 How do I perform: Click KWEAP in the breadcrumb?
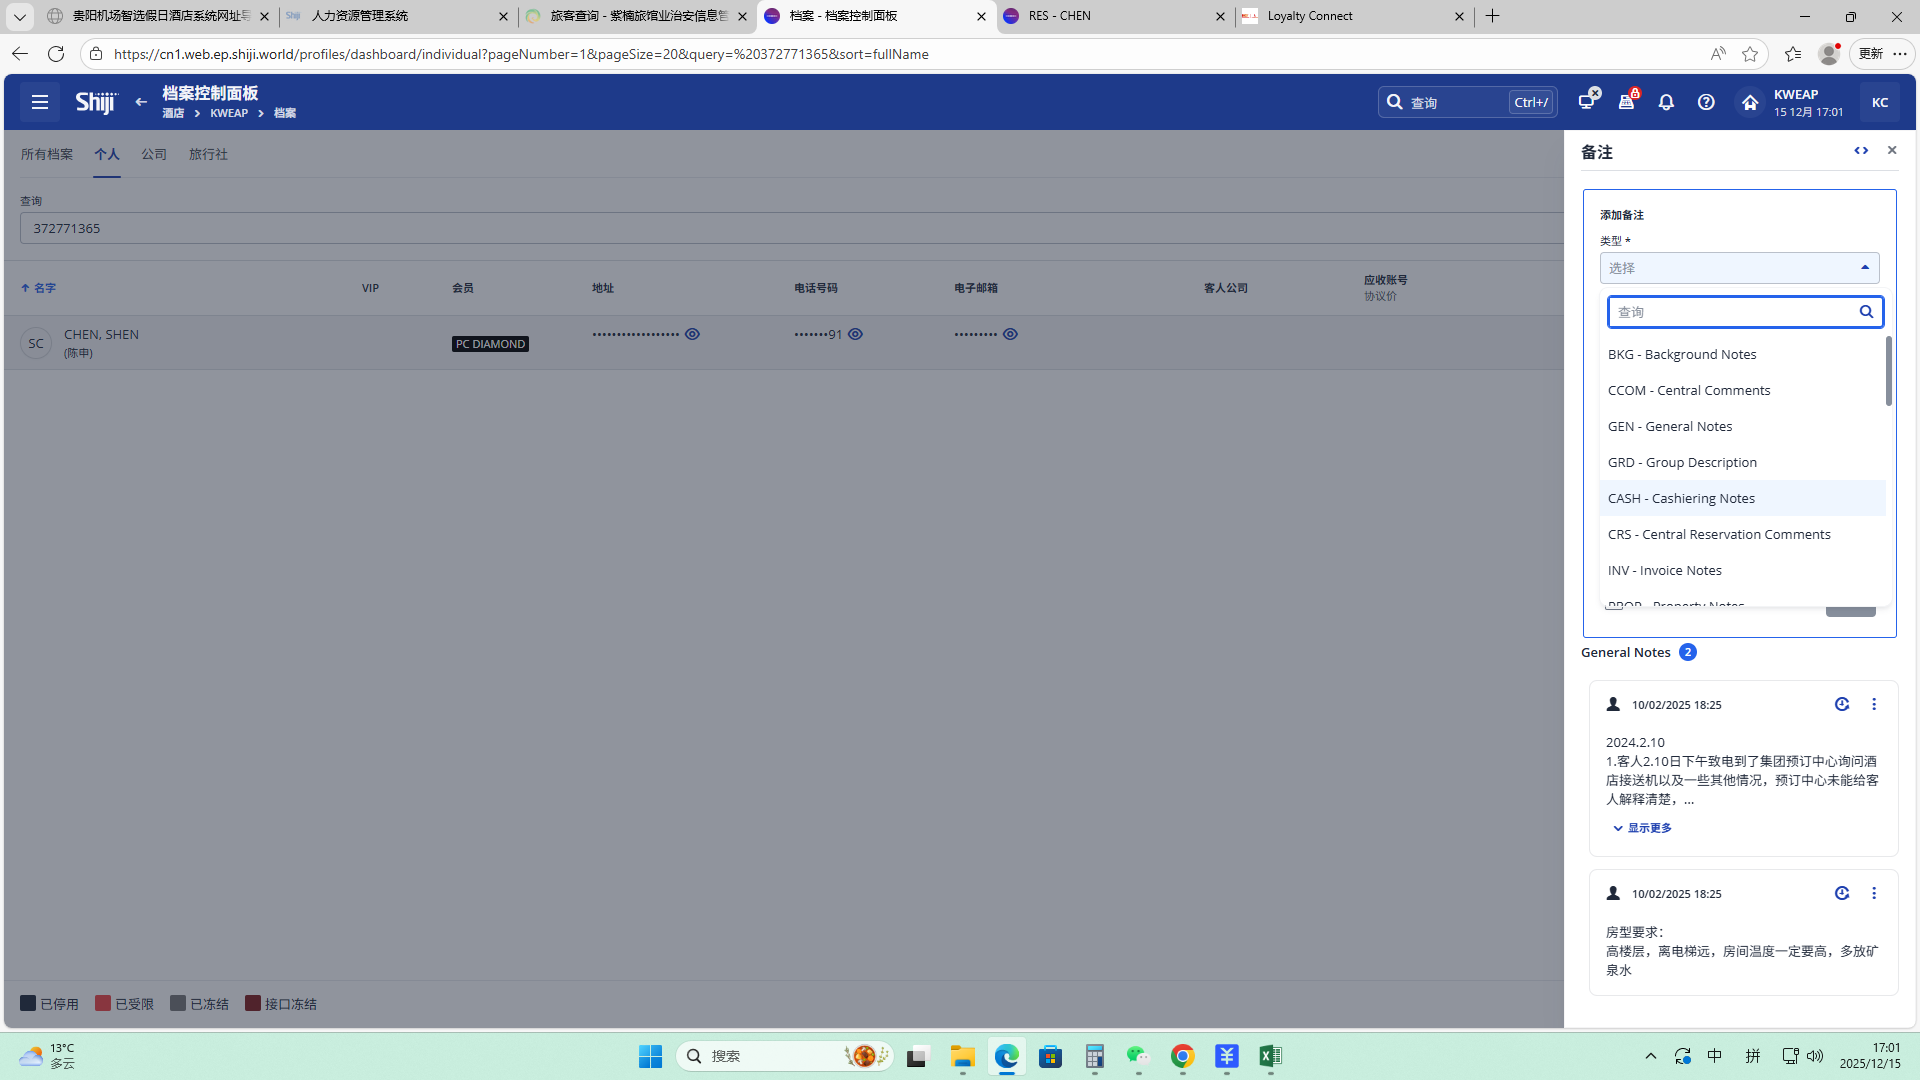pos(229,113)
